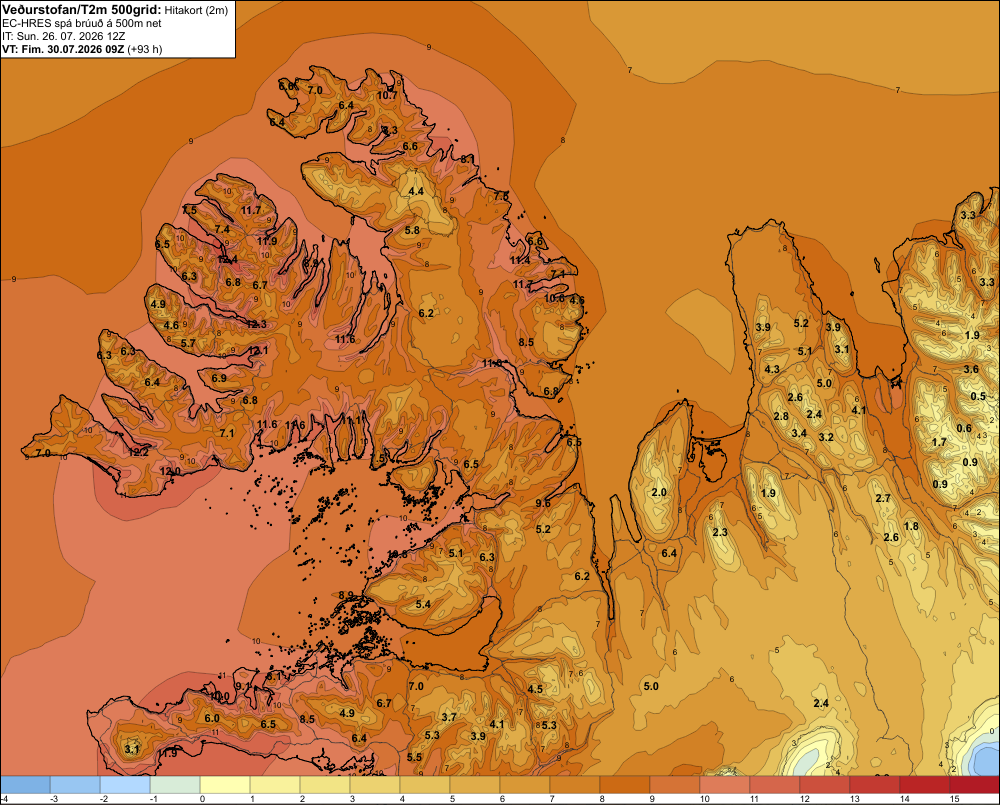
Task: Click the "6.9" temperature label
Action: coord(219,378)
